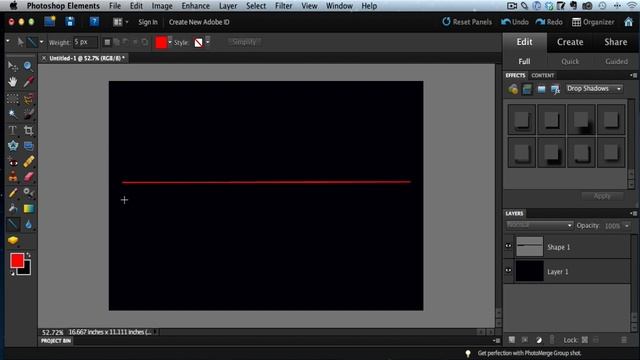This screenshot has height=360, width=640.
Task: Click the Create new layer icon
Action: point(511,340)
